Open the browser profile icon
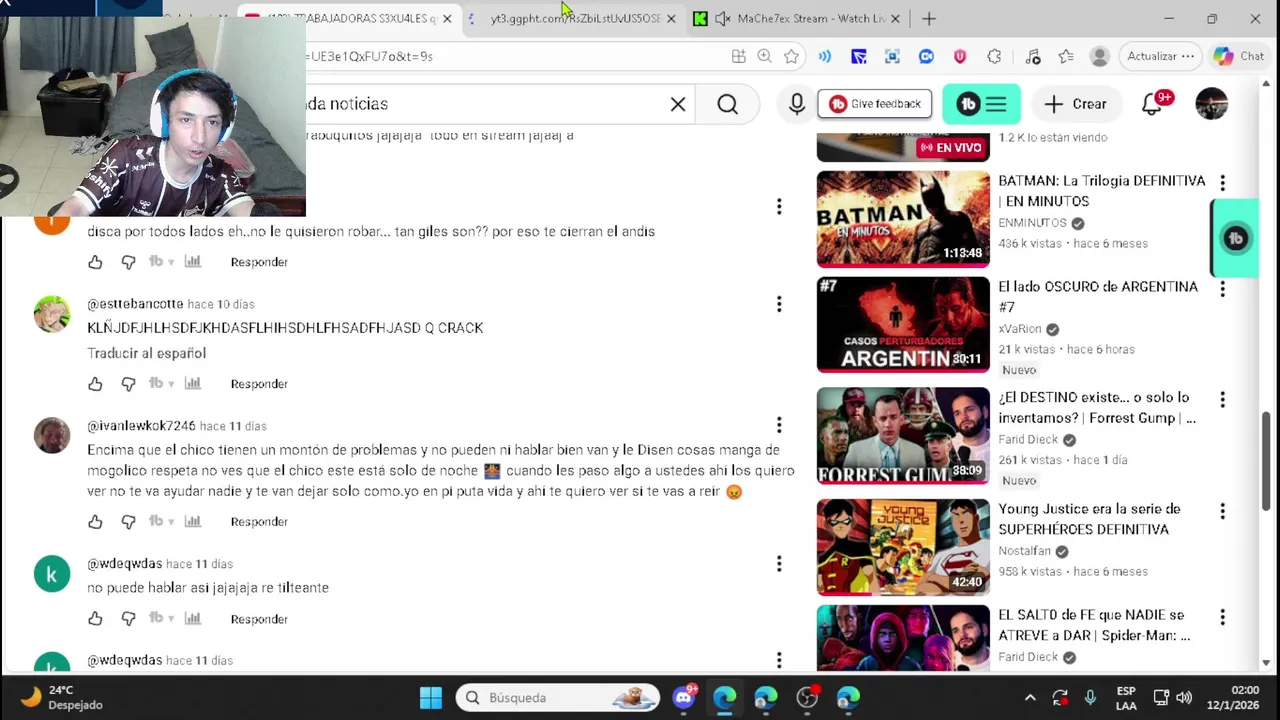This screenshot has height=720, width=1280. (1099, 56)
